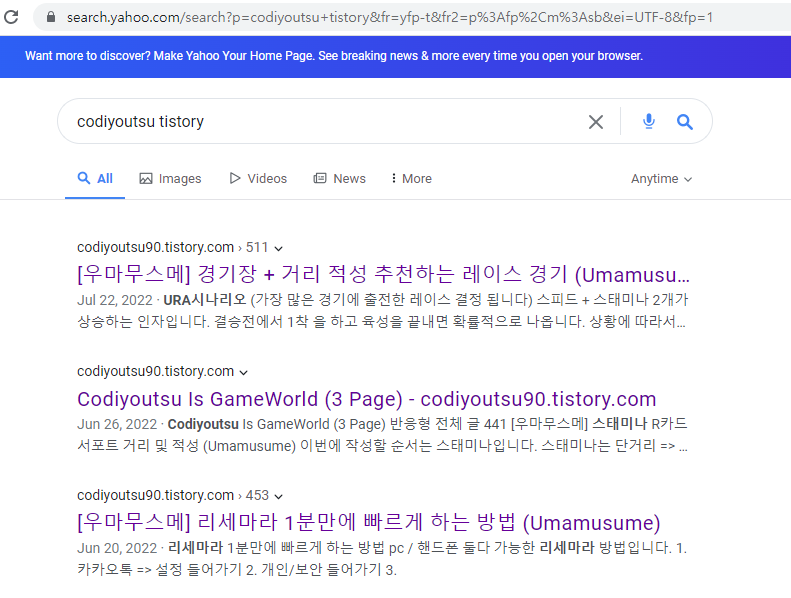Clear the search box with the X icon
This screenshot has width=791, height=598.
click(596, 122)
